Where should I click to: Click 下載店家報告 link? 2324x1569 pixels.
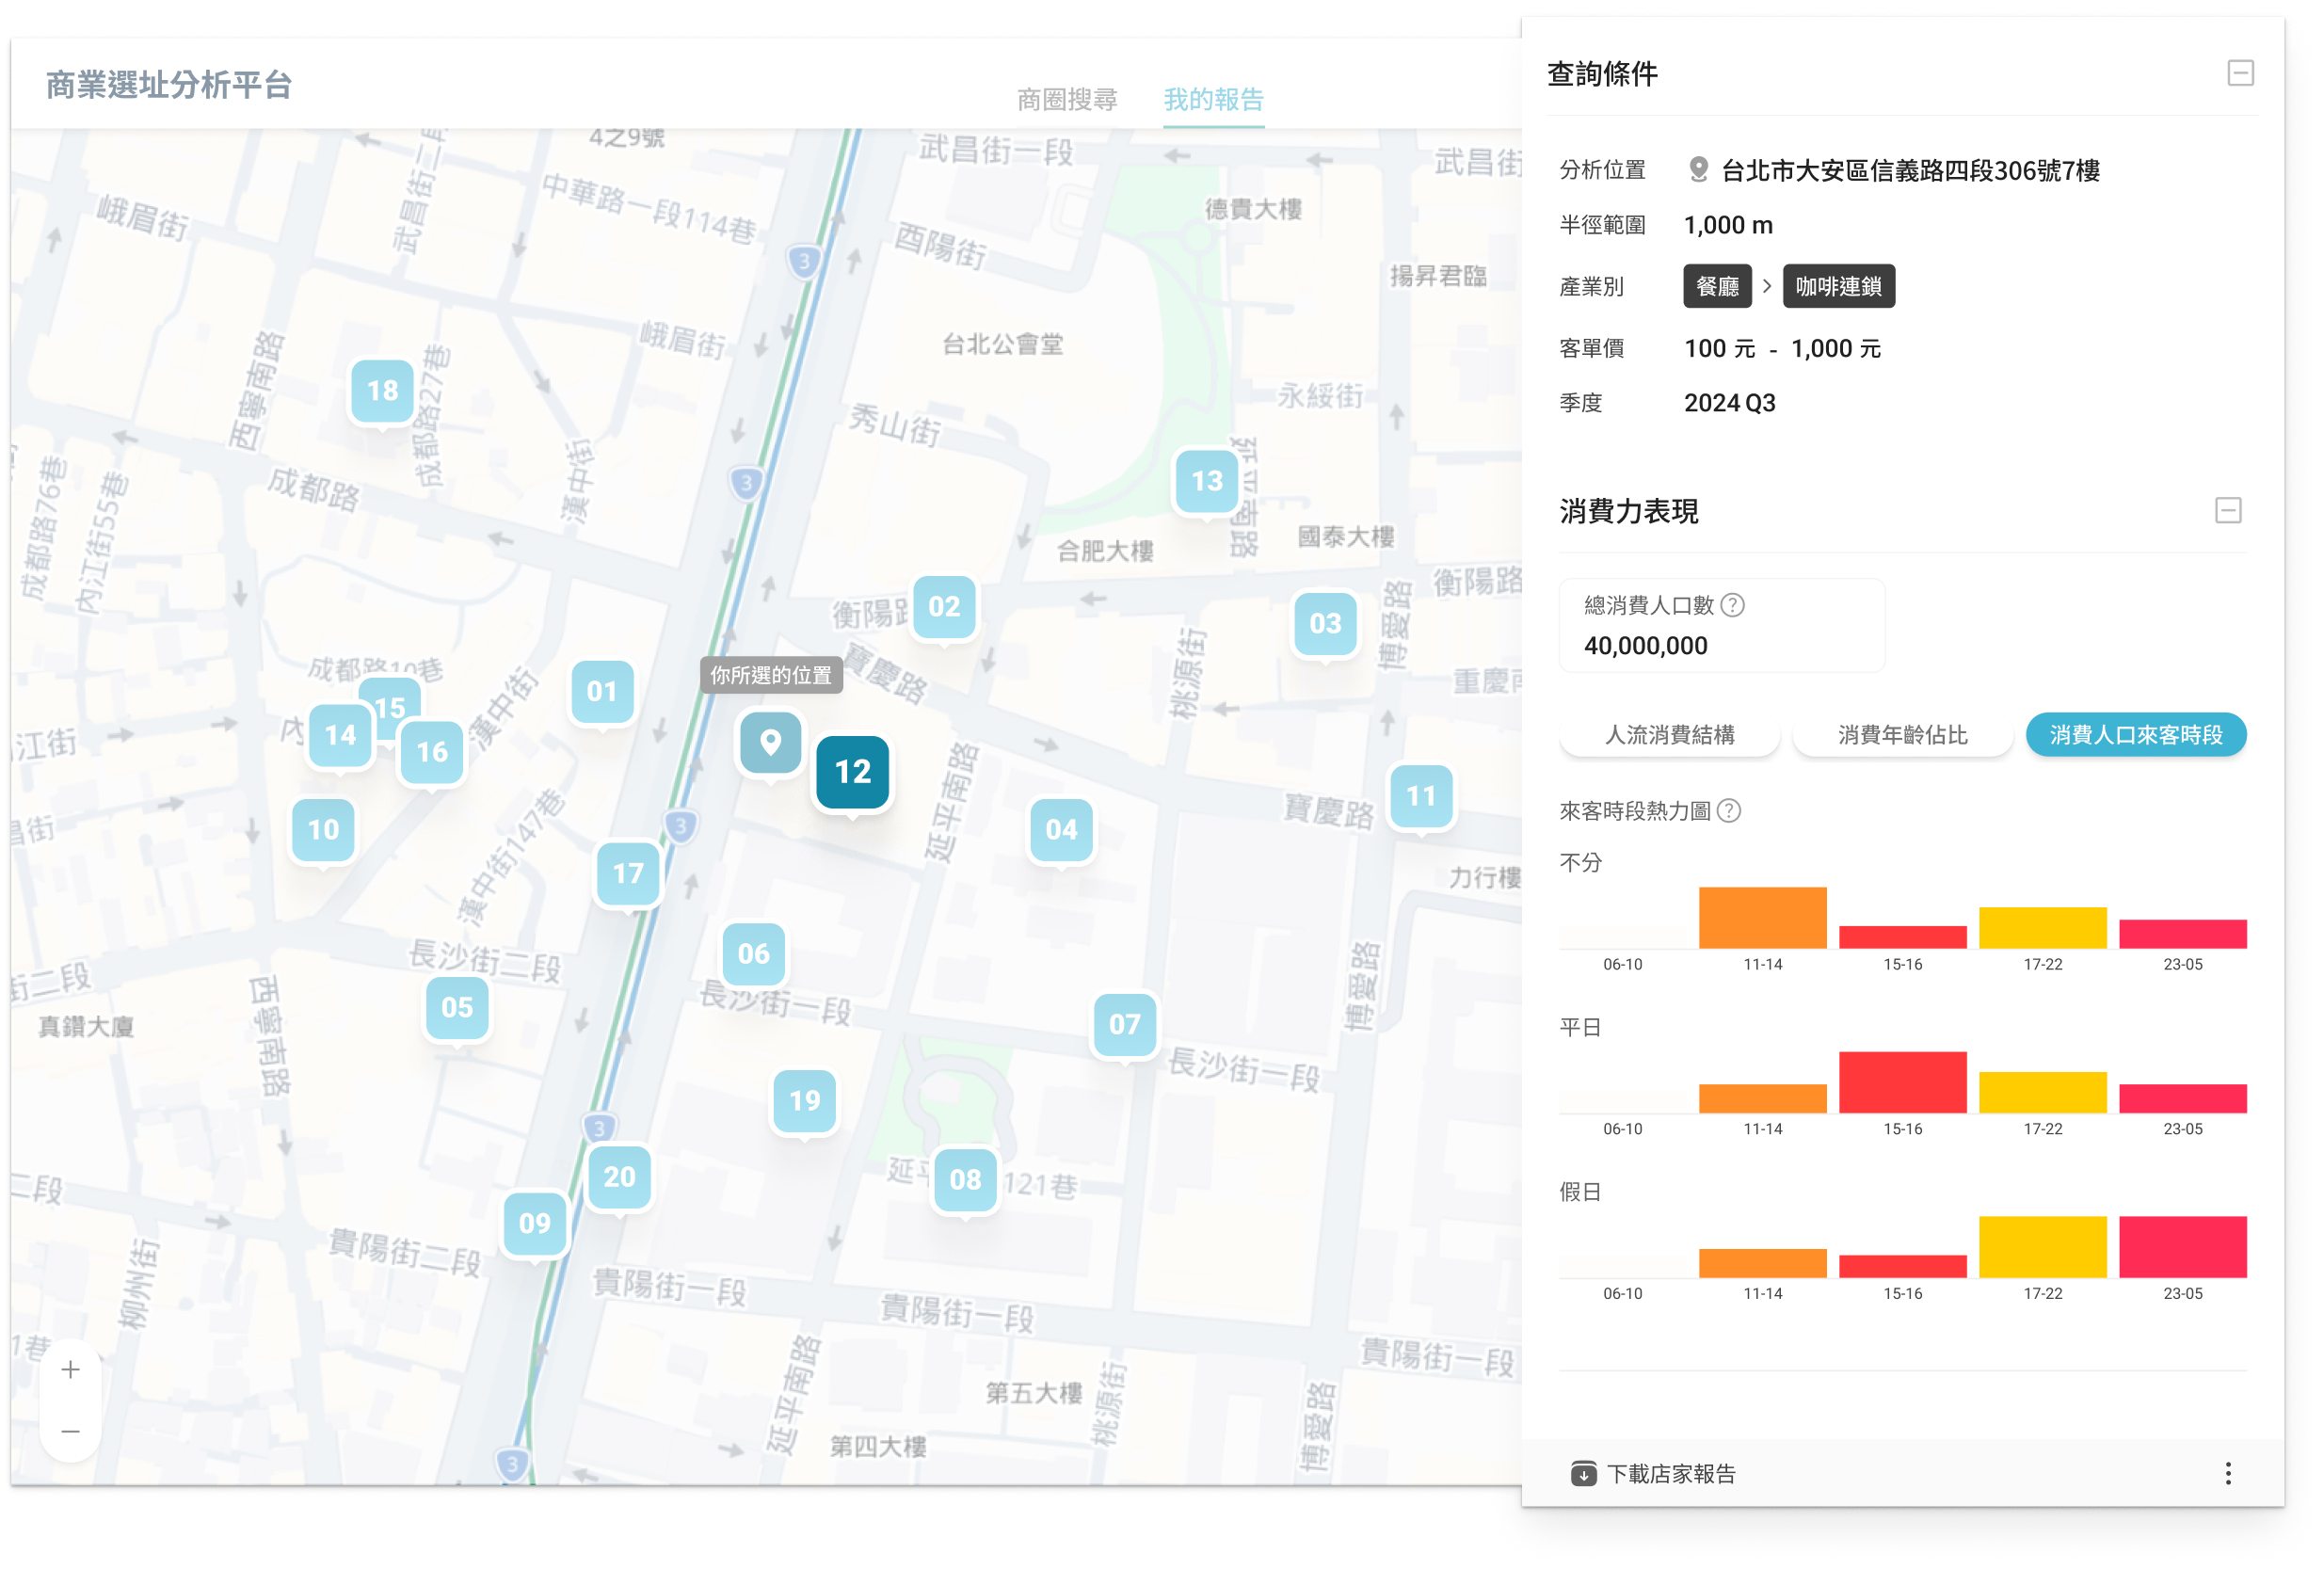[x=1671, y=1474]
